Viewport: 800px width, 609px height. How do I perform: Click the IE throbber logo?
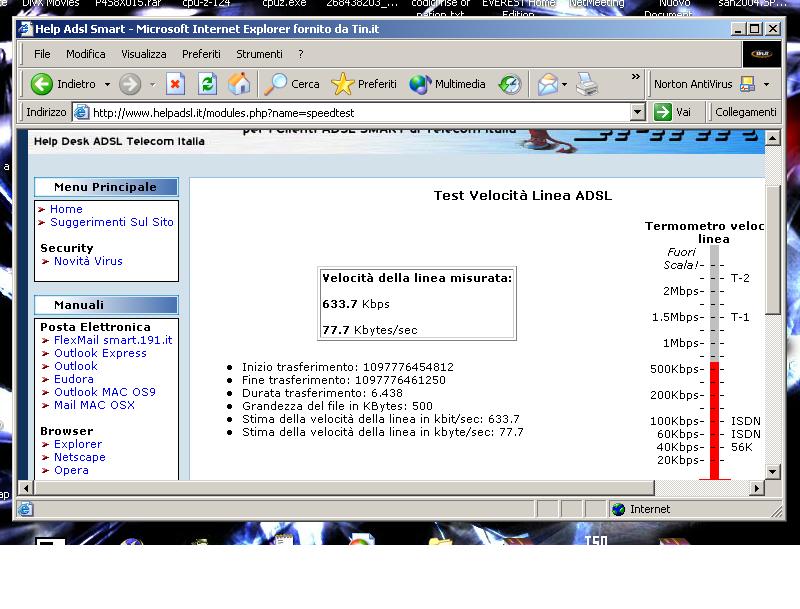(761, 54)
